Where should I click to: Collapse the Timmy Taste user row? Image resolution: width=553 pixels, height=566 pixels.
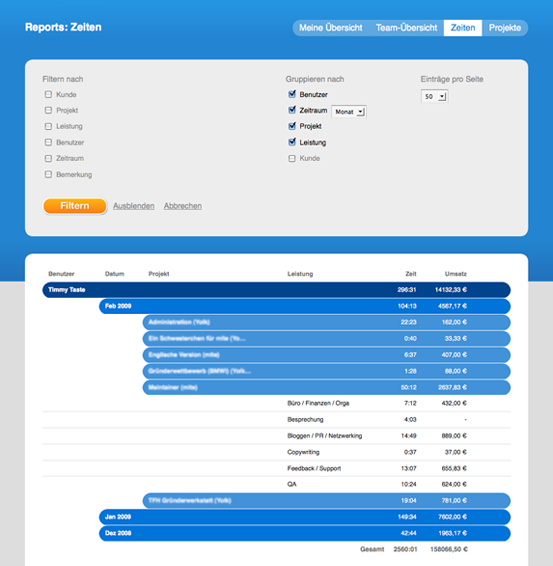pos(276,290)
